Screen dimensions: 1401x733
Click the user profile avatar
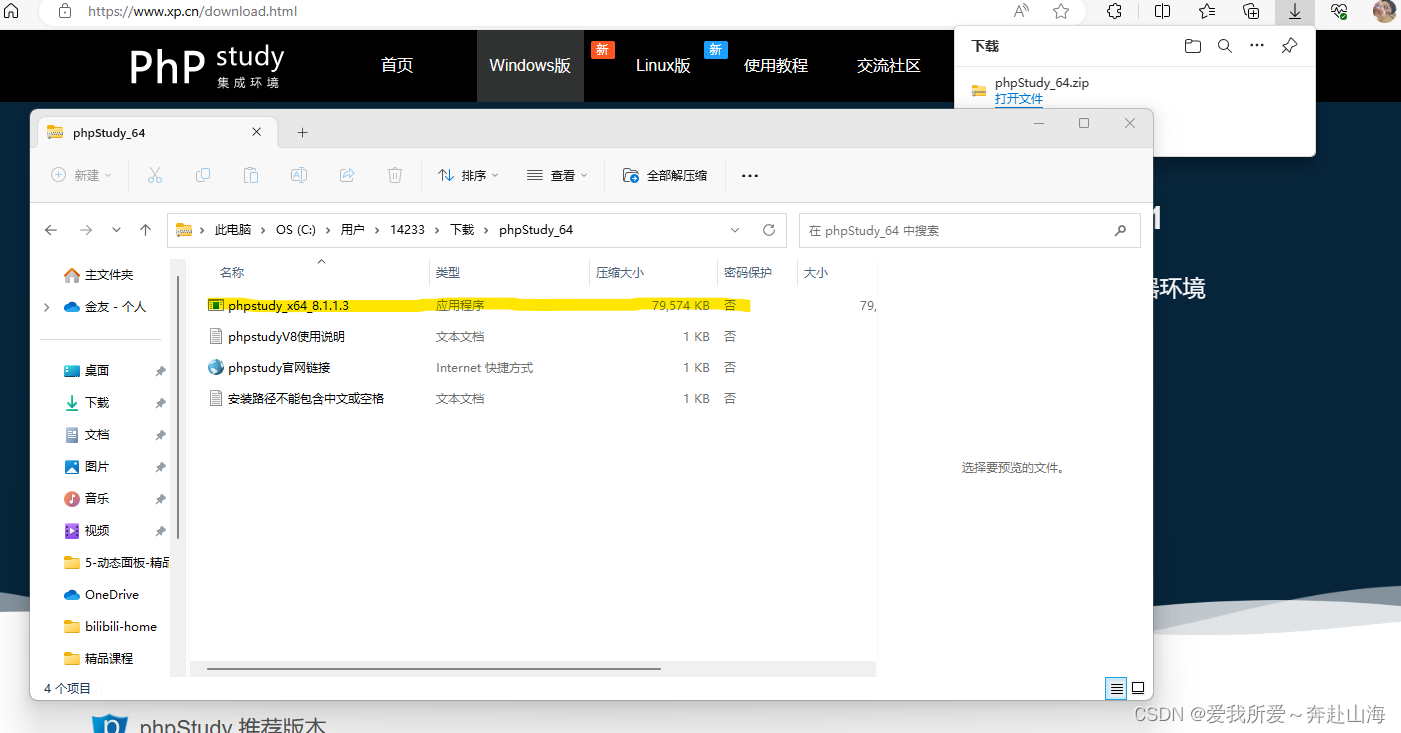tap(1384, 11)
